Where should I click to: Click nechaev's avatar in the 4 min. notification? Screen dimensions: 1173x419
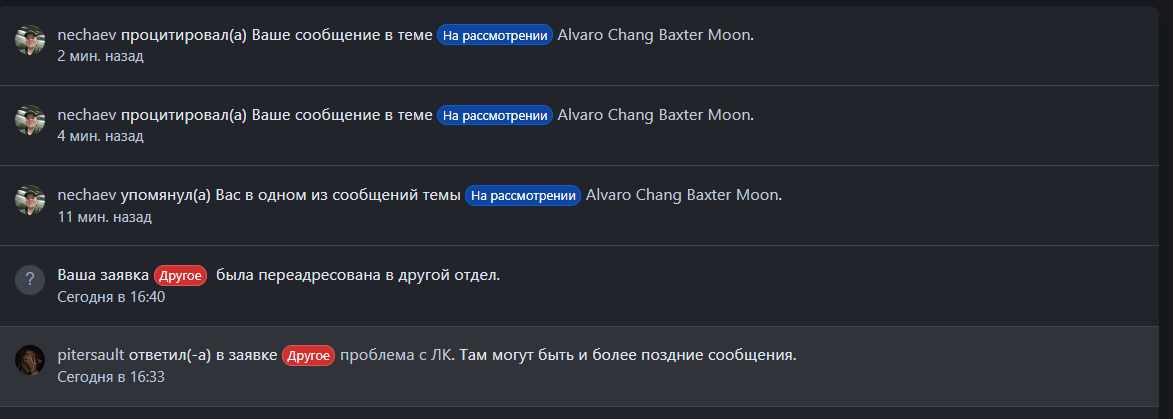[x=30, y=120]
